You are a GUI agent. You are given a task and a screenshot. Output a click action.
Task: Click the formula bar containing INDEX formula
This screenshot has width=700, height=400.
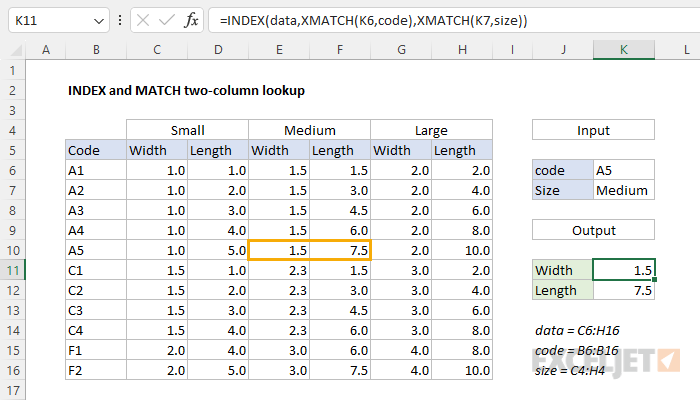[454, 21]
